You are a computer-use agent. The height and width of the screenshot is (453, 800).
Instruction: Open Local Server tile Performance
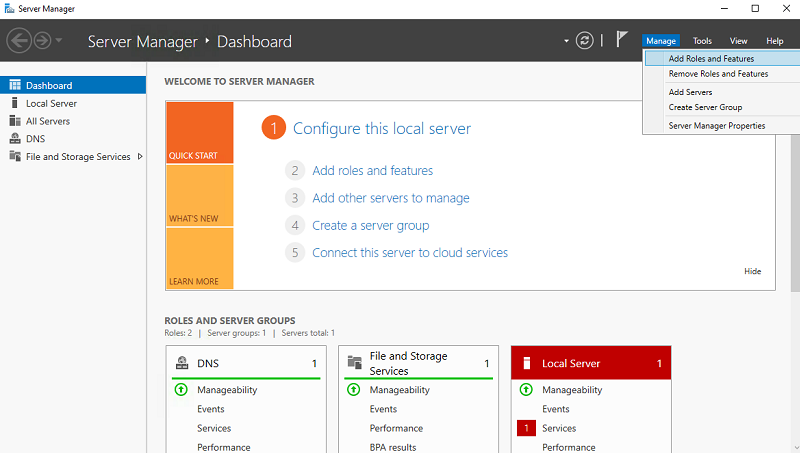pyautogui.click(x=568, y=447)
